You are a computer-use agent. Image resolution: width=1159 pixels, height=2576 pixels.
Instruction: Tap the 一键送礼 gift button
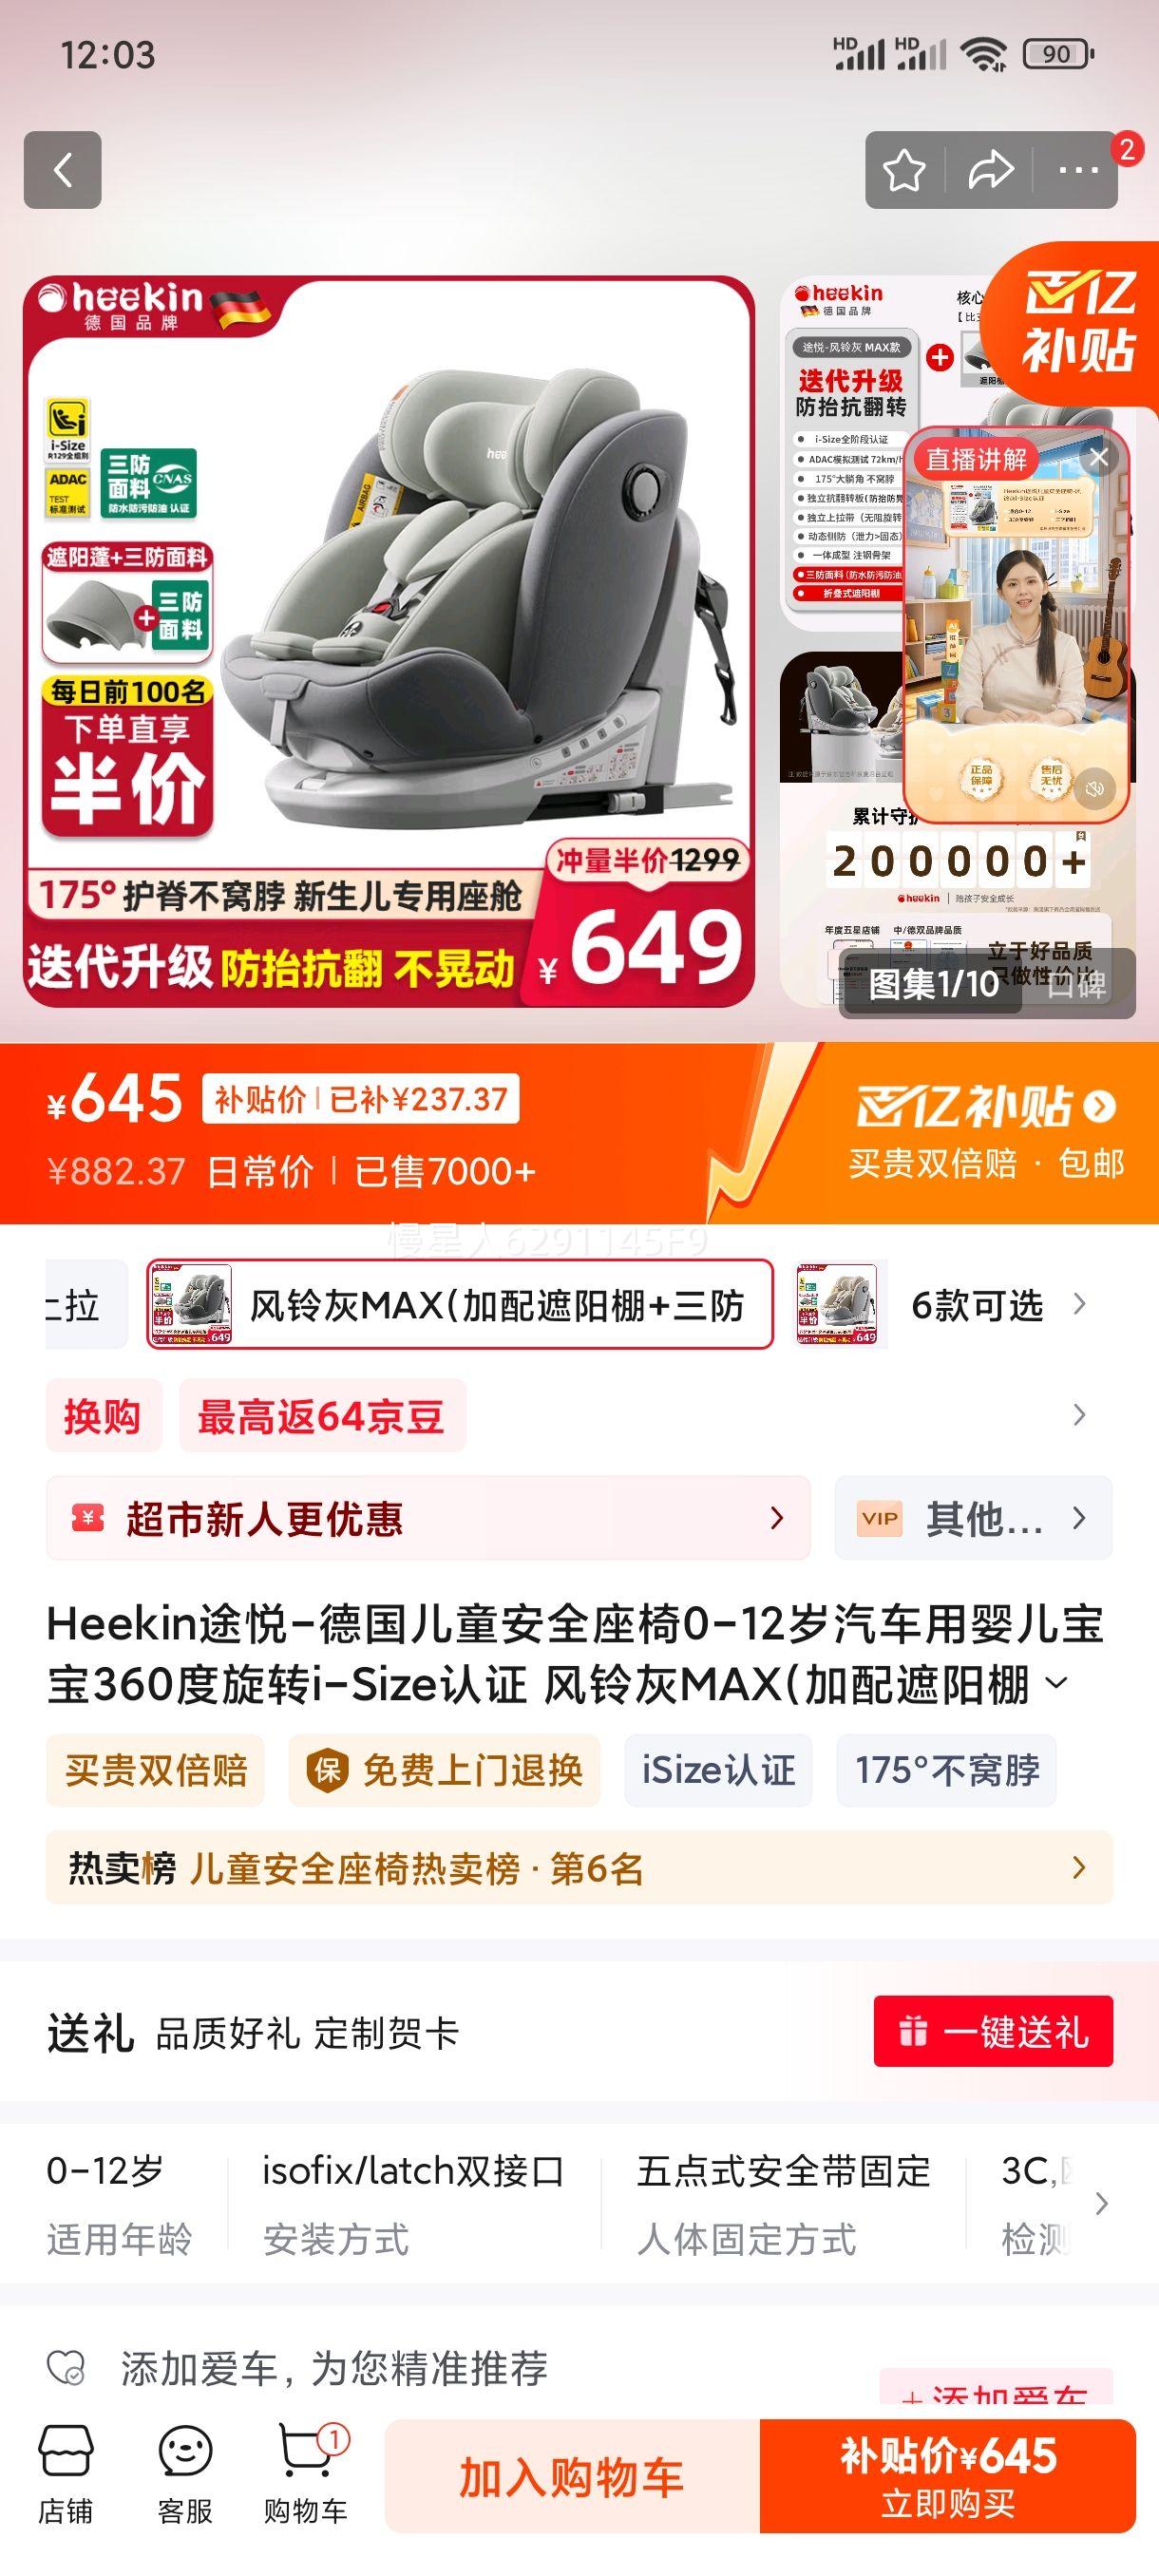point(993,2031)
